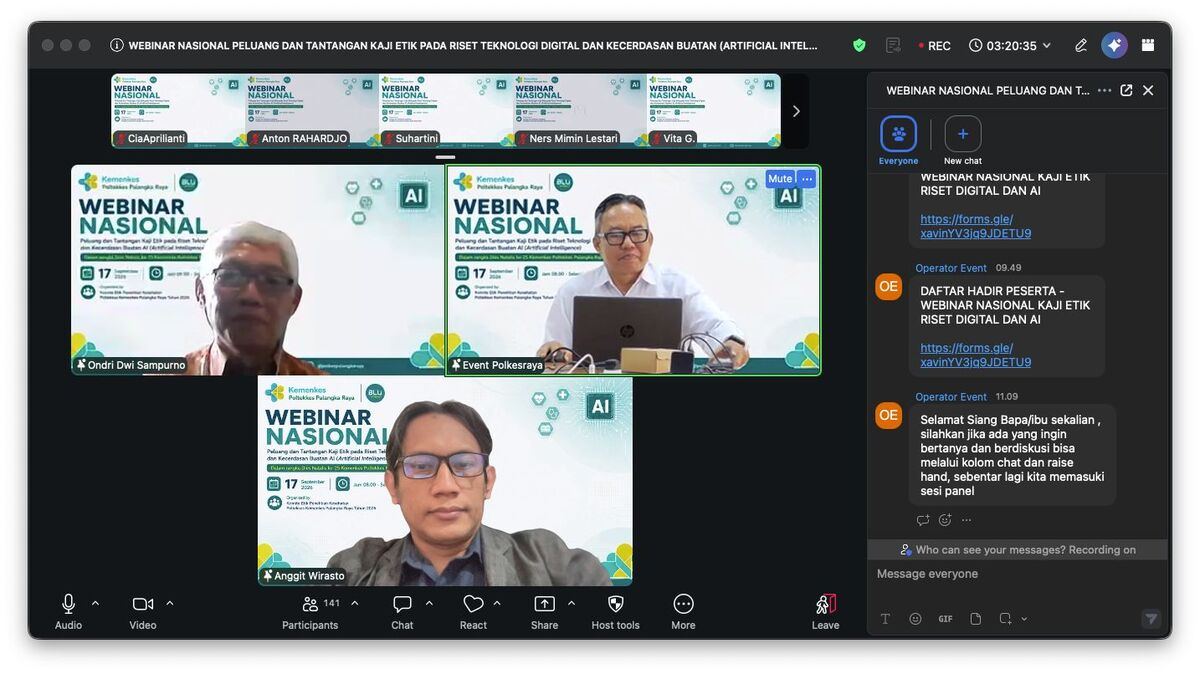Focus the Message everyone input field
1200x674 pixels.
pos(1017,574)
